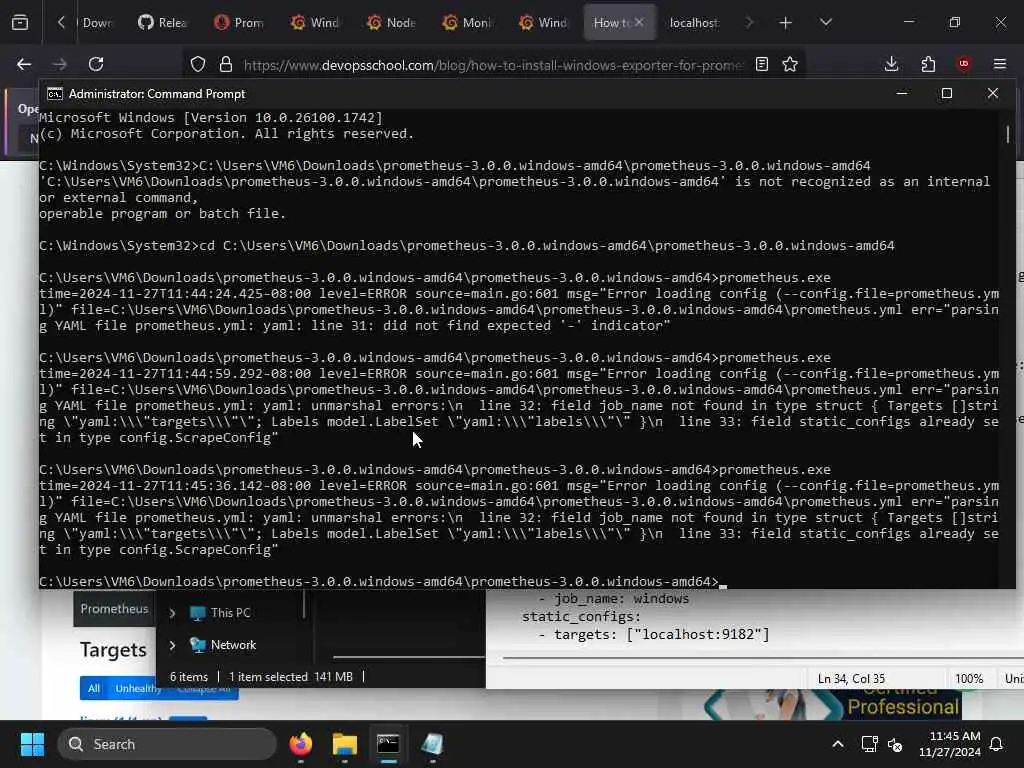The height and width of the screenshot is (768, 1024).
Task: Switch to the GitHub Releases tab
Action: pyautogui.click(x=162, y=23)
